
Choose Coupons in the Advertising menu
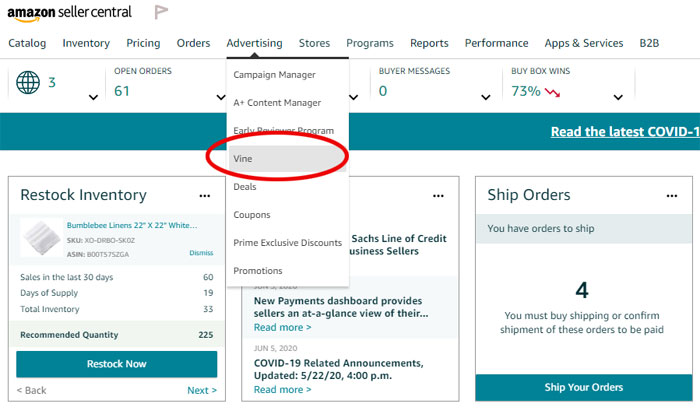point(288,215)
